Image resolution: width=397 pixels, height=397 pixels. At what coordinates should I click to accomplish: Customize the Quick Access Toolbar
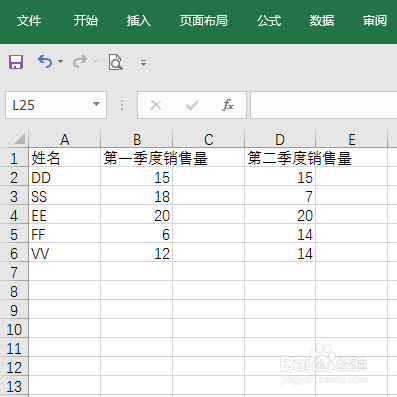pos(143,63)
